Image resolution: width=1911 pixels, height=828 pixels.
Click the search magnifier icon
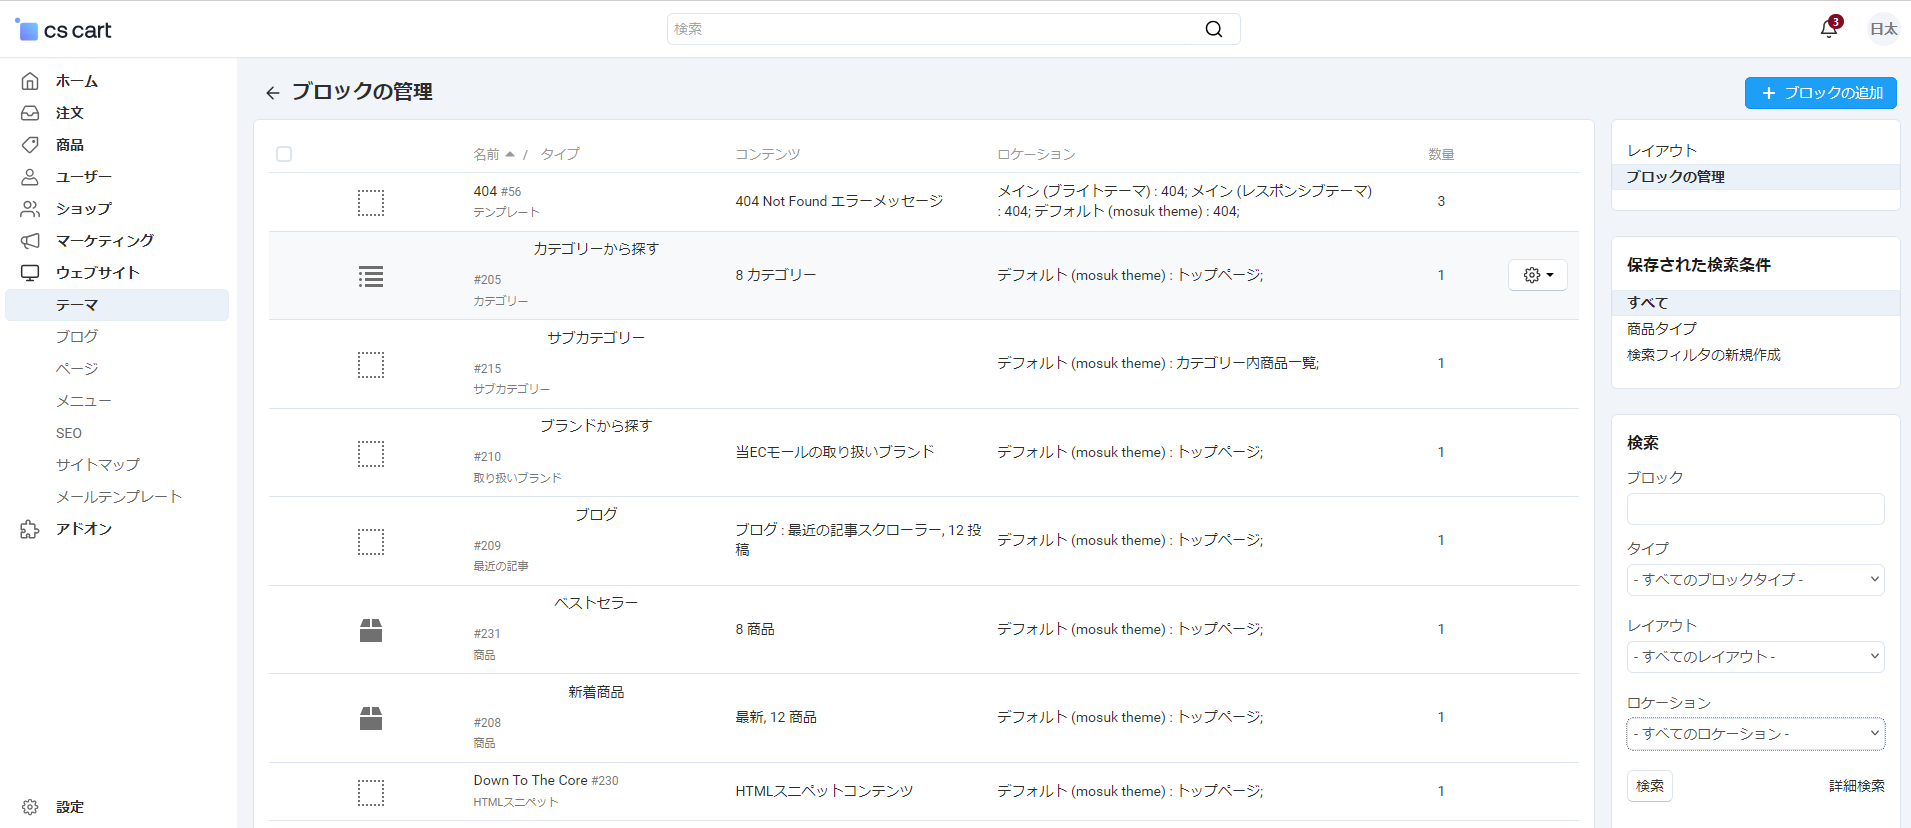1213,29
